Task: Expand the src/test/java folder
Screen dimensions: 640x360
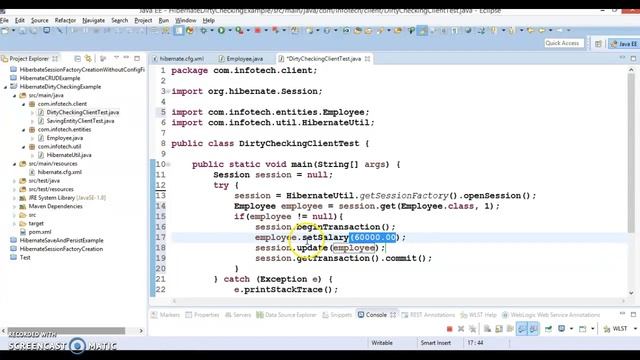Action: click(x=15, y=181)
